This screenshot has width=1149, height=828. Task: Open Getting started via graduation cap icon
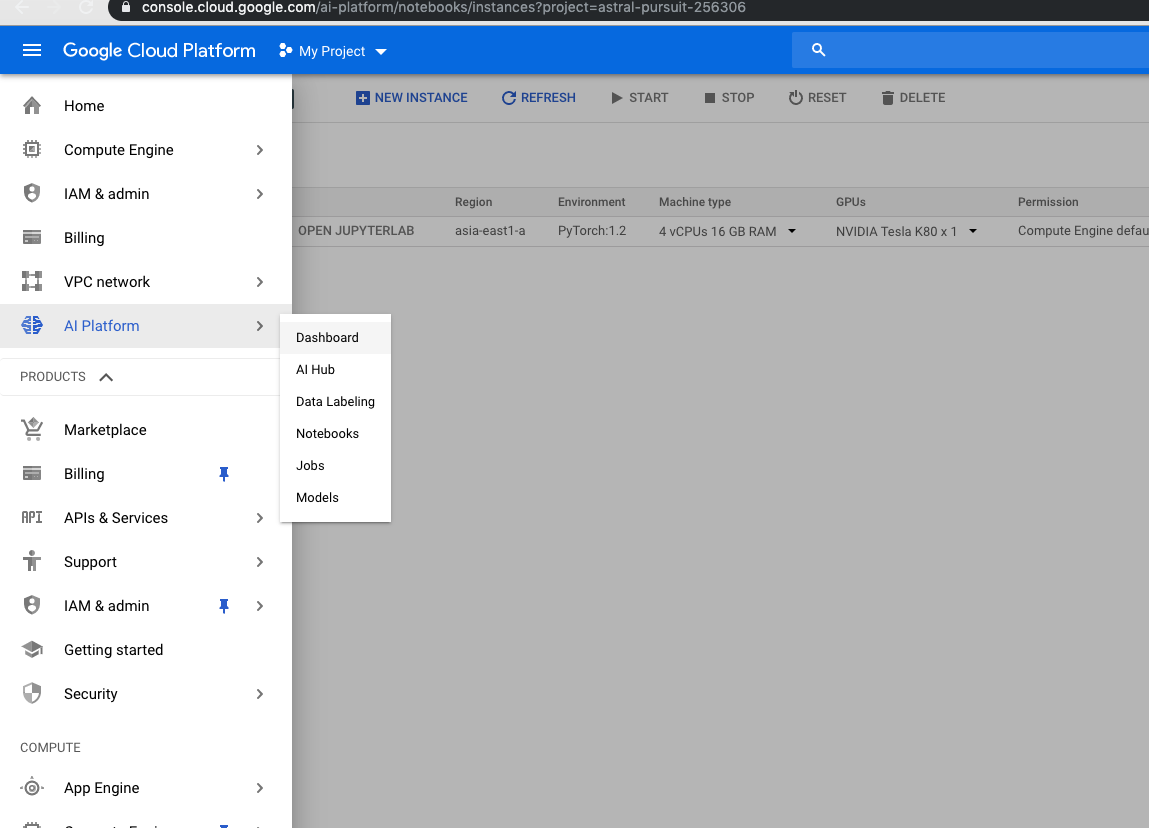coord(32,649)
